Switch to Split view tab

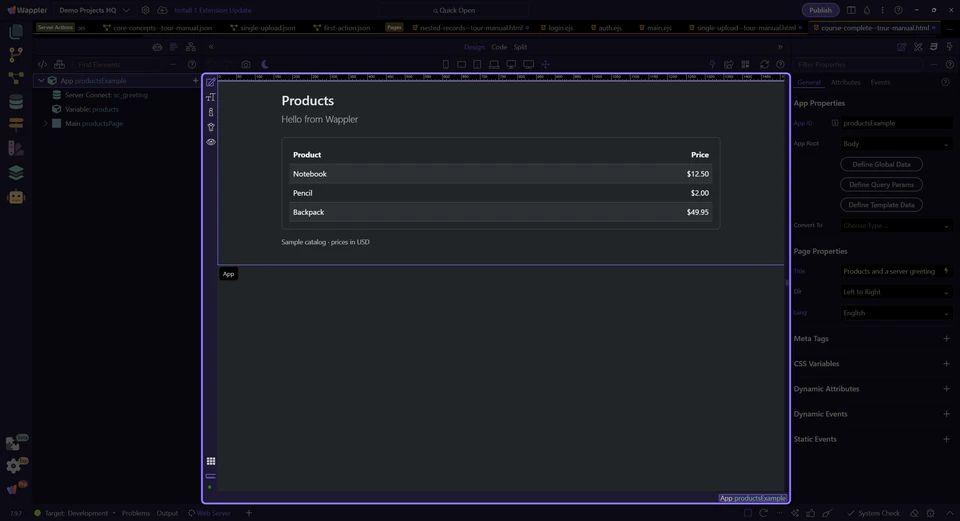click(520, 47)
